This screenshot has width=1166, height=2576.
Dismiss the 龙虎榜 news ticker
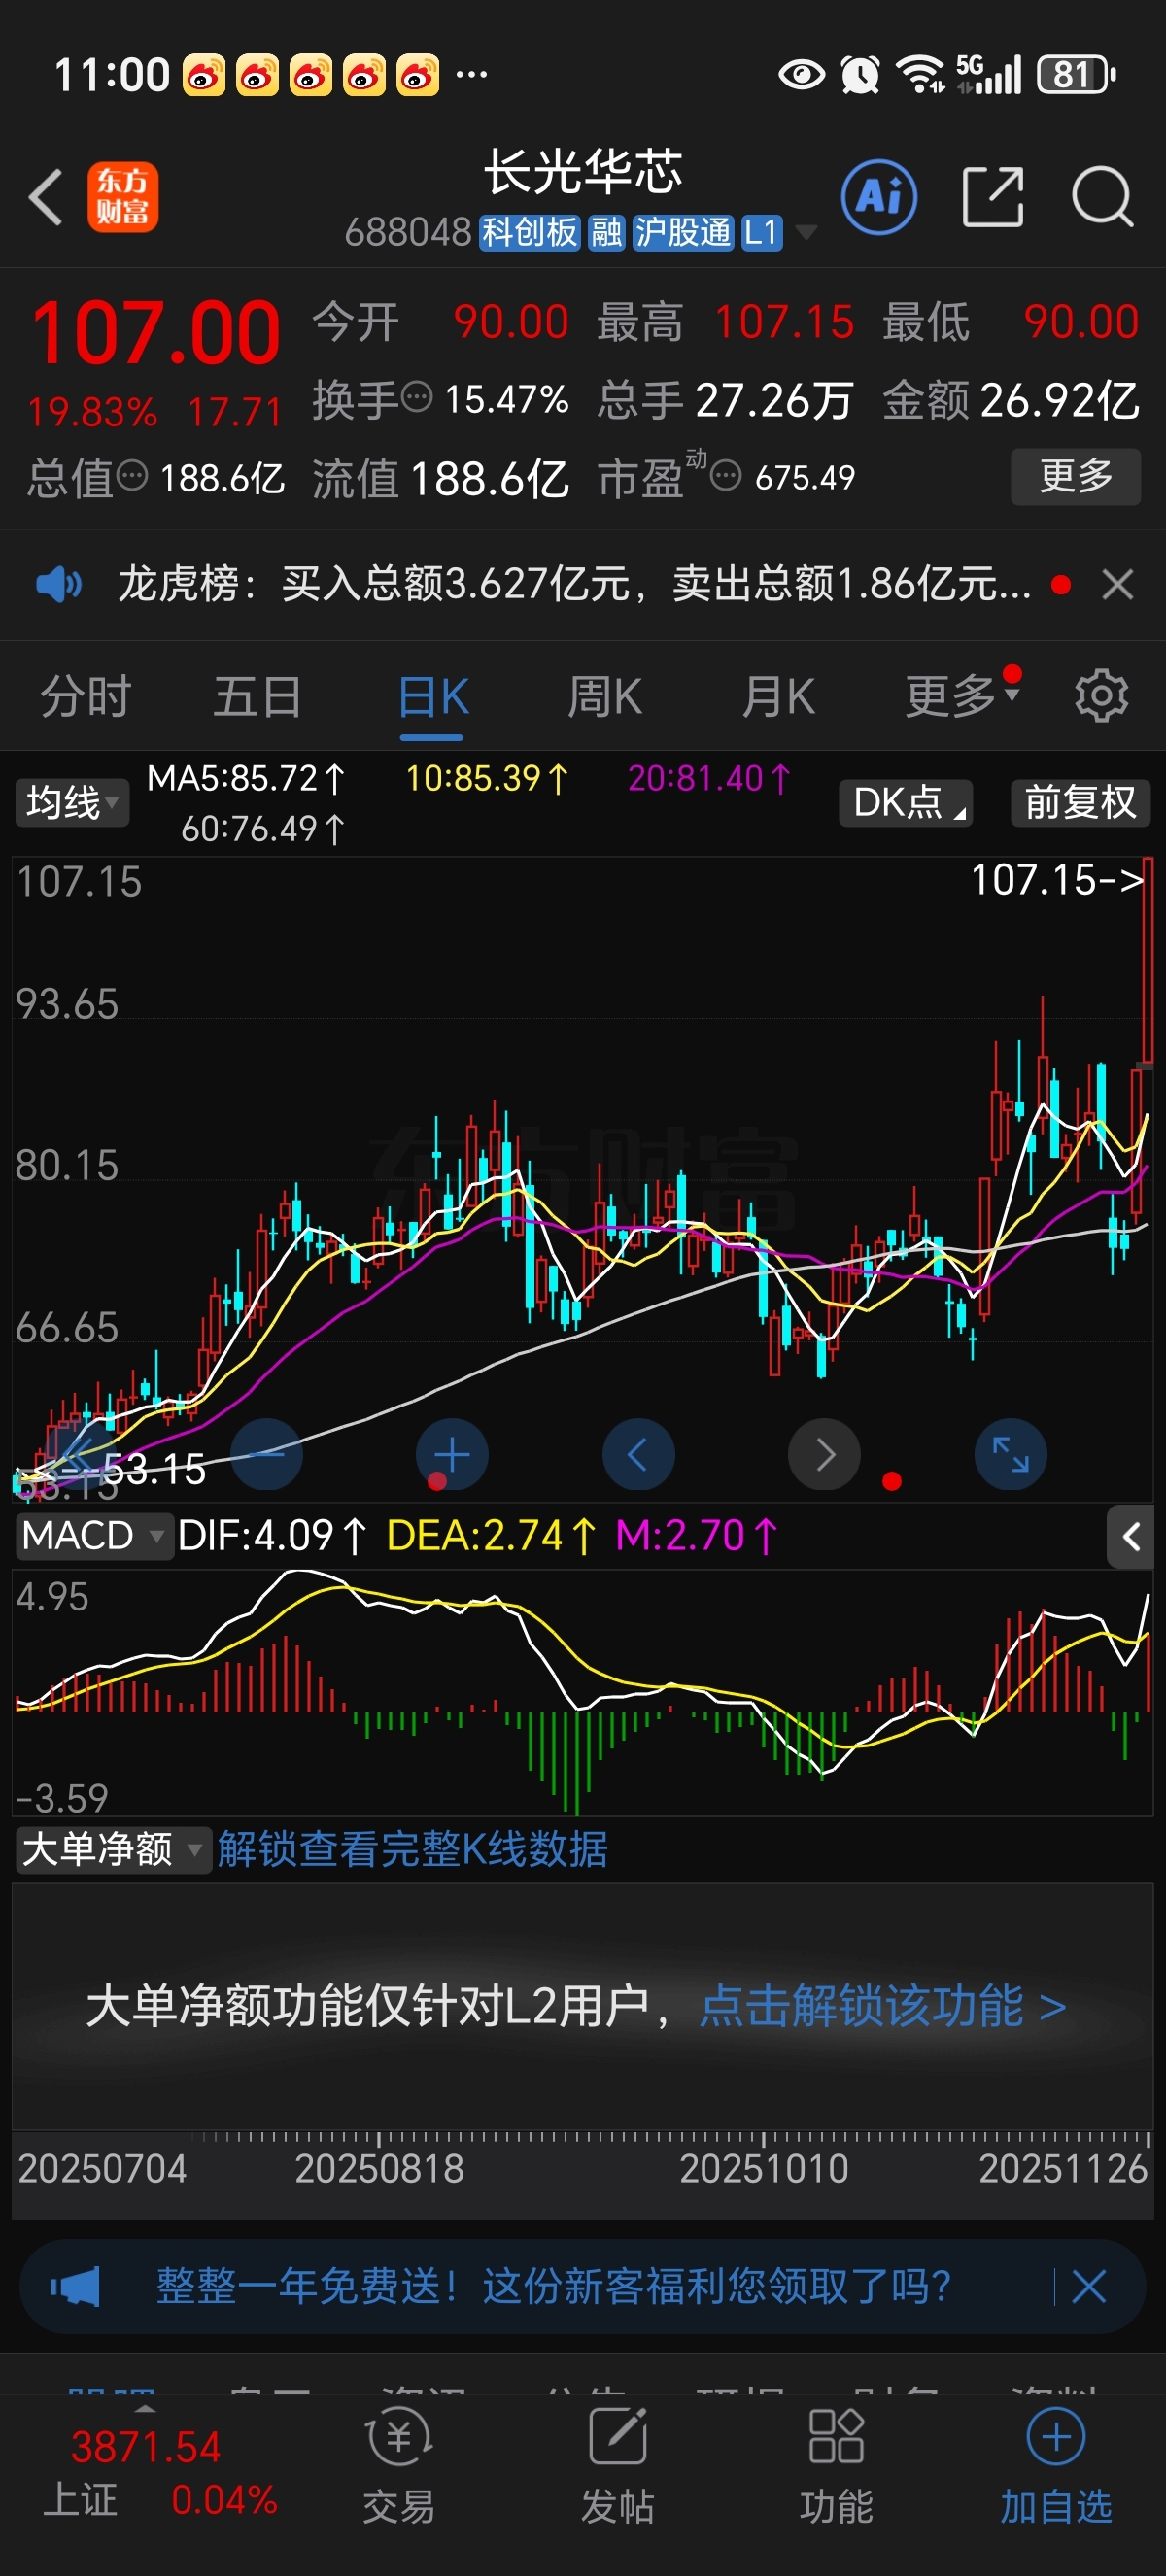[x=1117, y=584]
